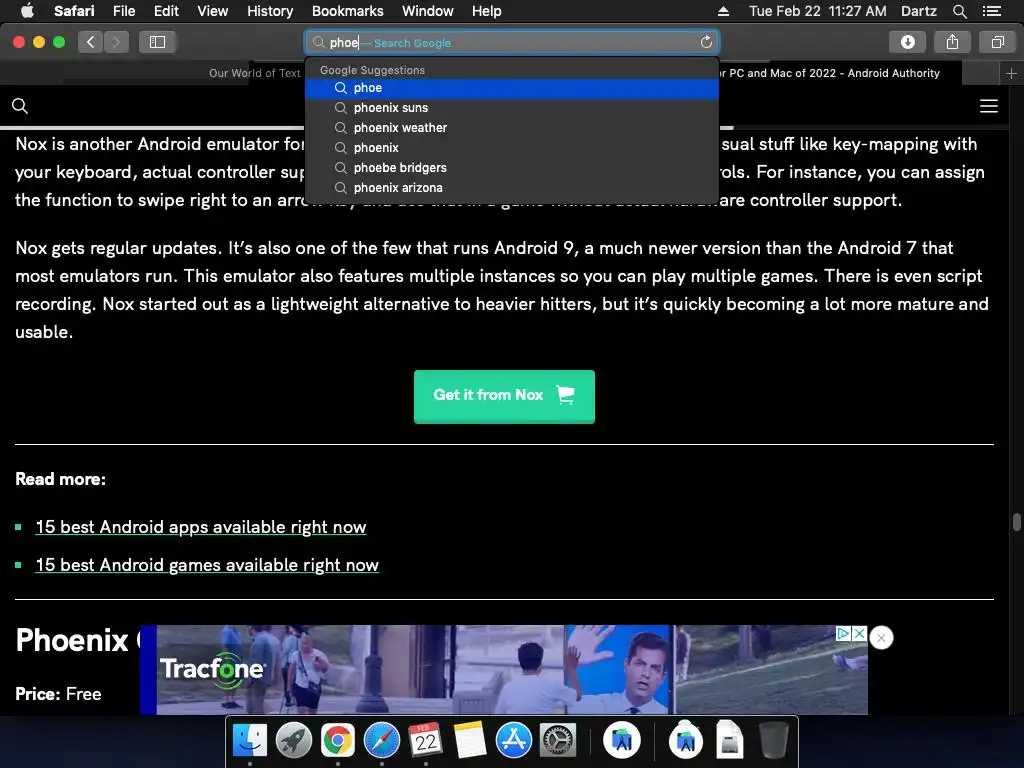Open the File menu

coord(123,11)
